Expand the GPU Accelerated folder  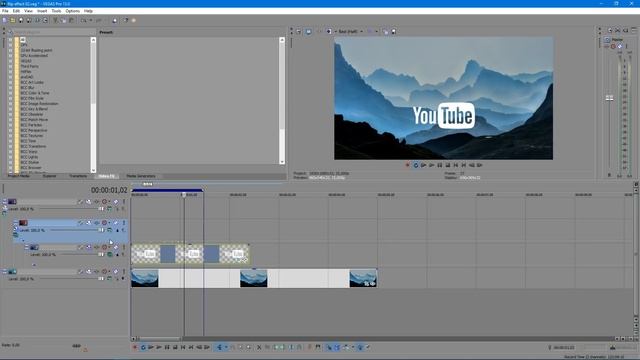coord(11,56)
